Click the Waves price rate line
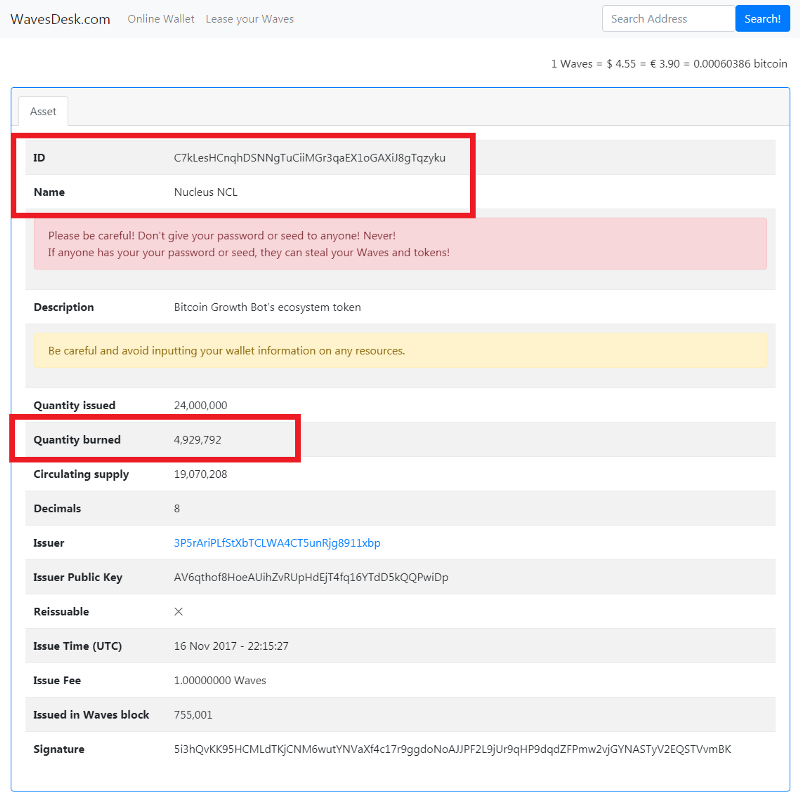The width and height of the screenshot is (800, 804). pos(669,64)
